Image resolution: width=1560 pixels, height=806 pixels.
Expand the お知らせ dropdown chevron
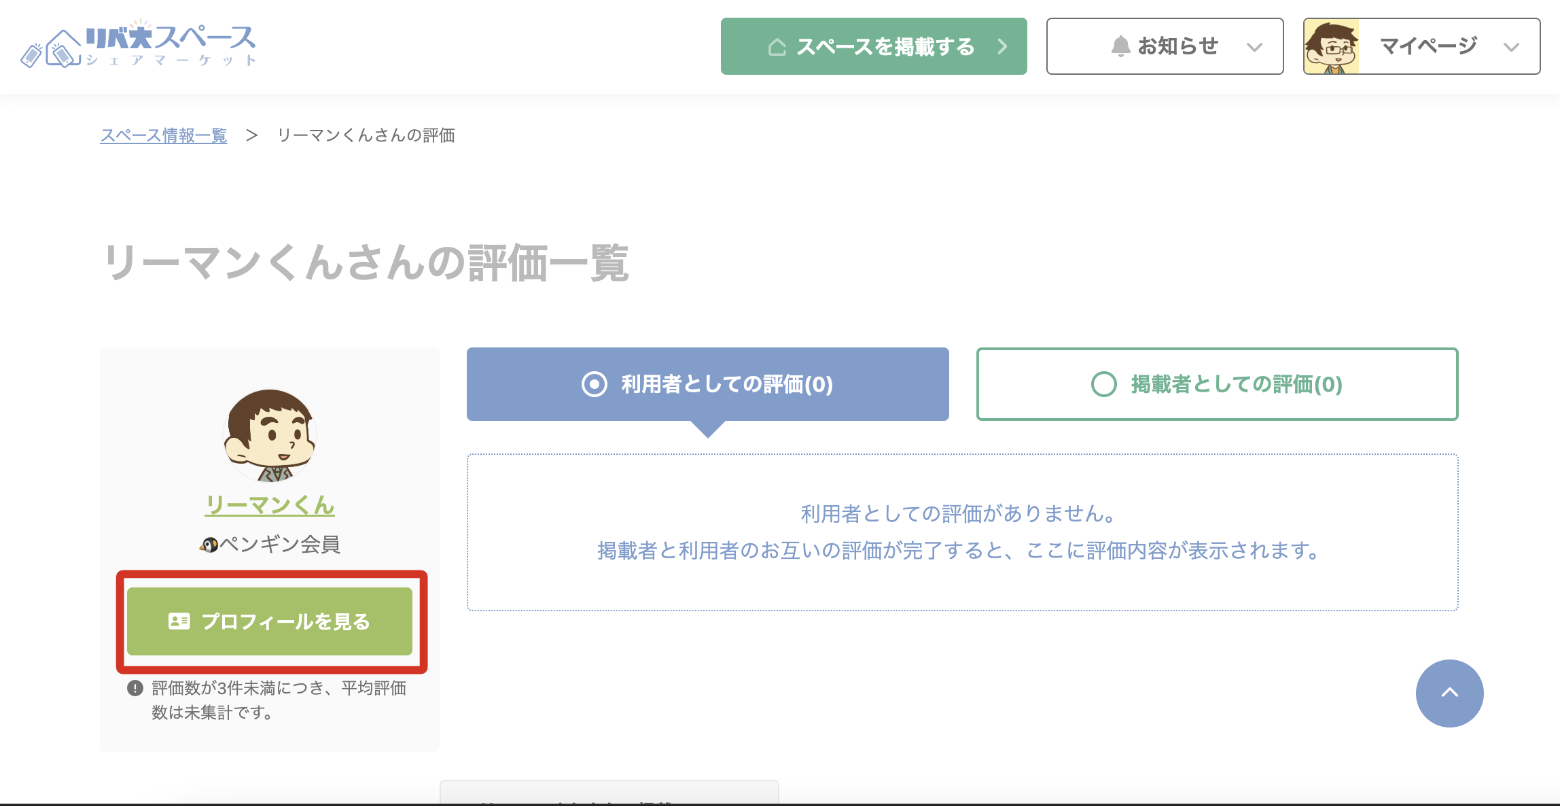click(1255, 47)
